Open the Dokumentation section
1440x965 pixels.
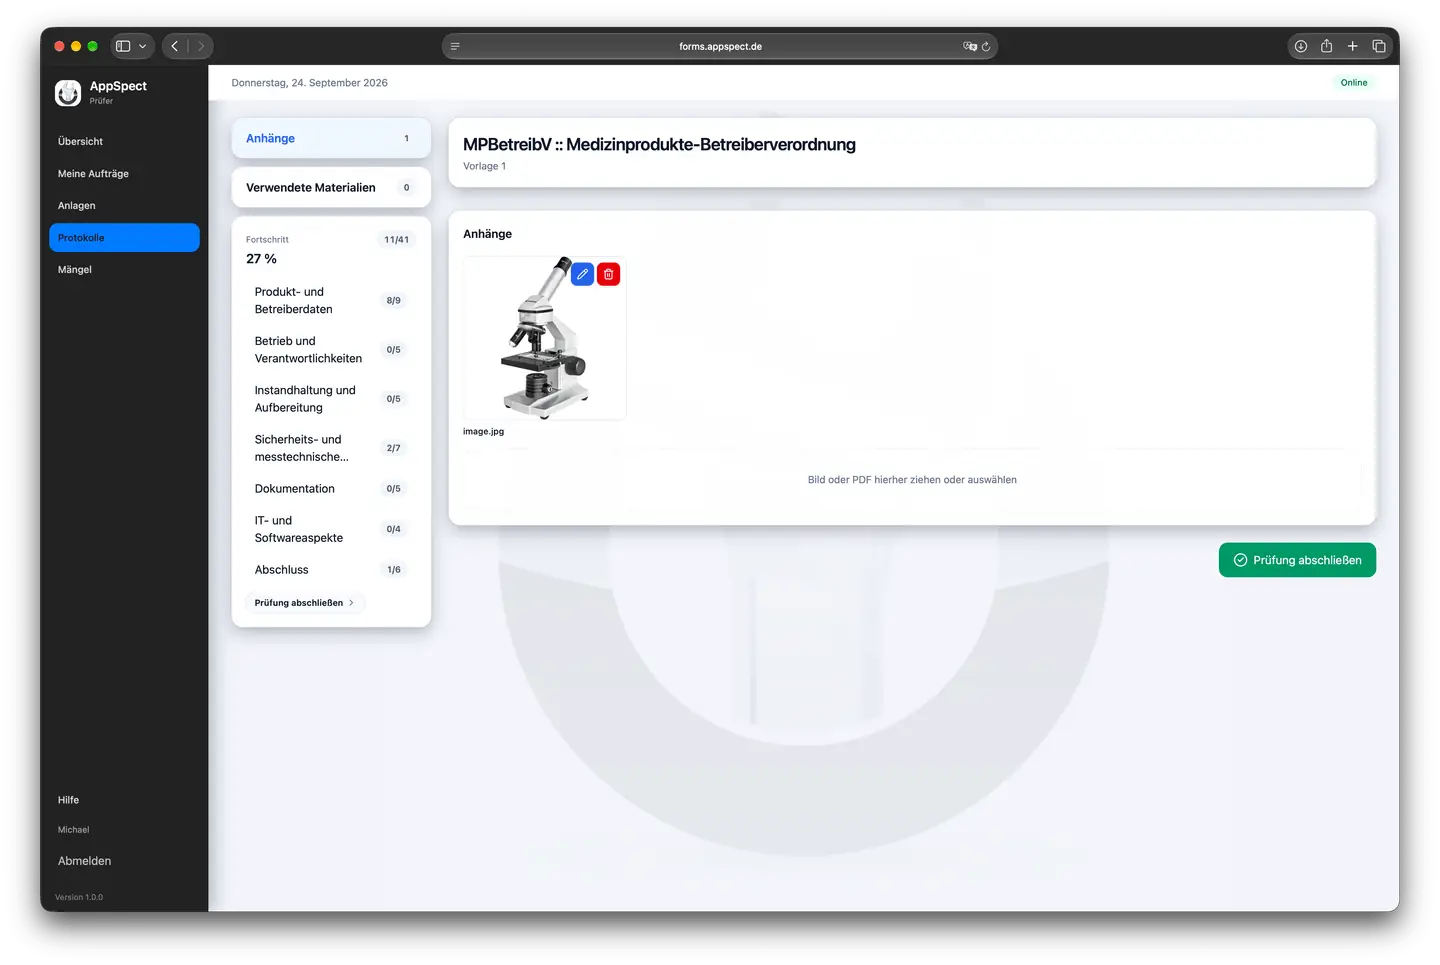[331, 489]
